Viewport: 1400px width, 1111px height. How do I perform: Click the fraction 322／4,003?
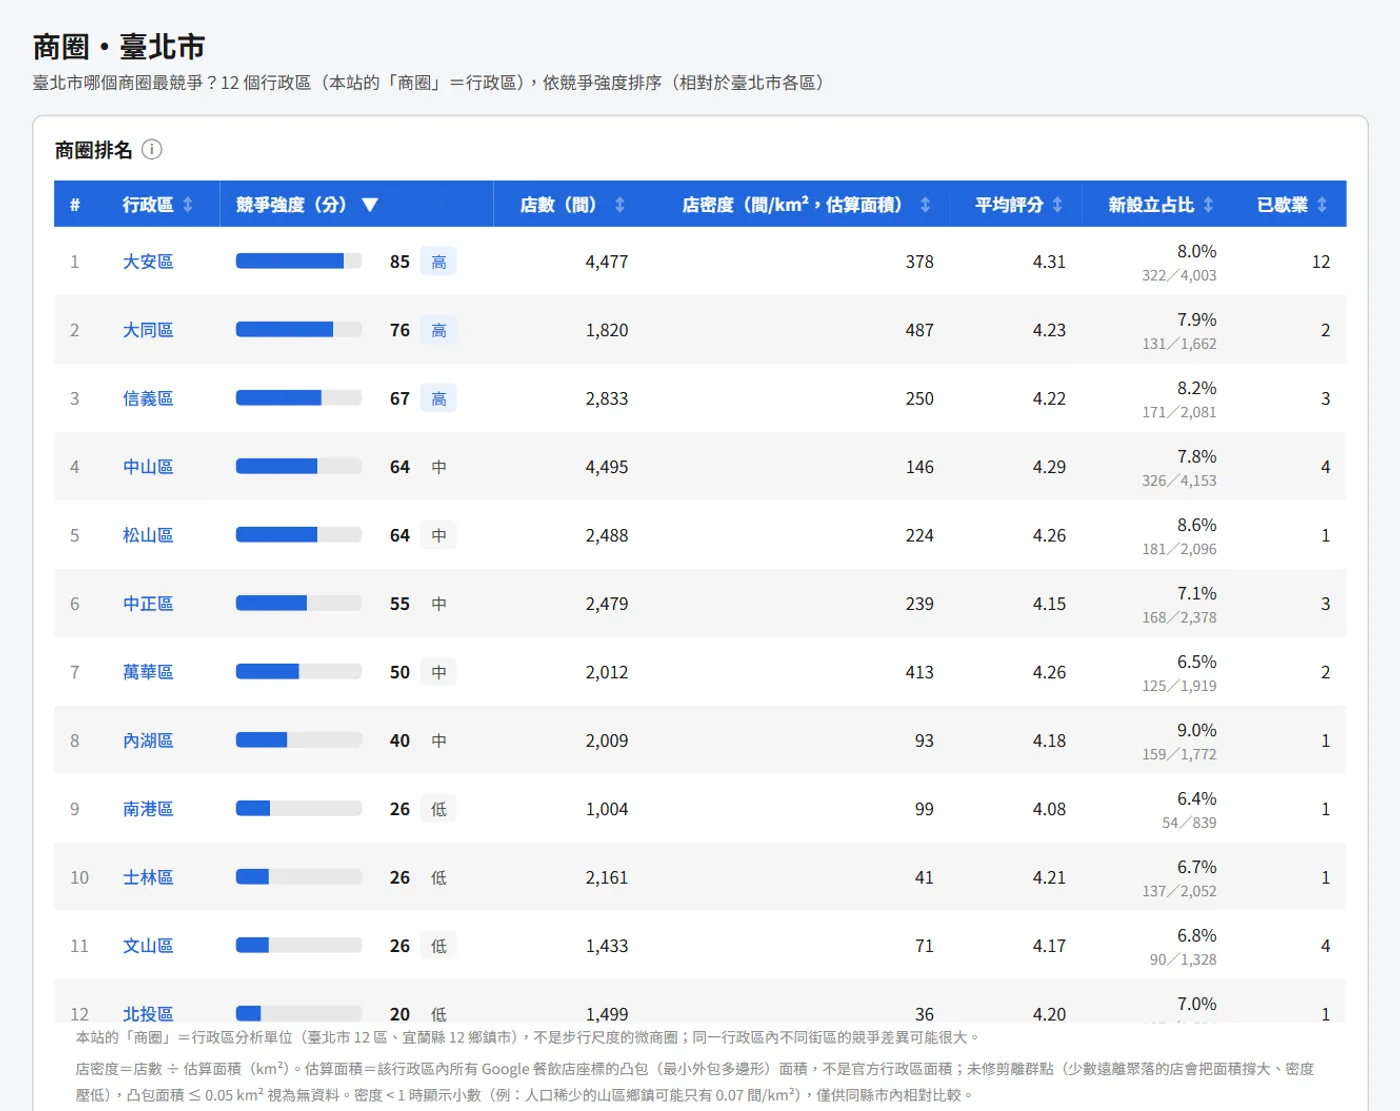tap(1180, 275)
